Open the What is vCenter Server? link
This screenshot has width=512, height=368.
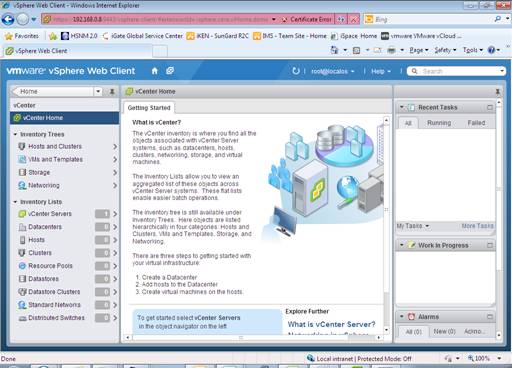point(331,324)
